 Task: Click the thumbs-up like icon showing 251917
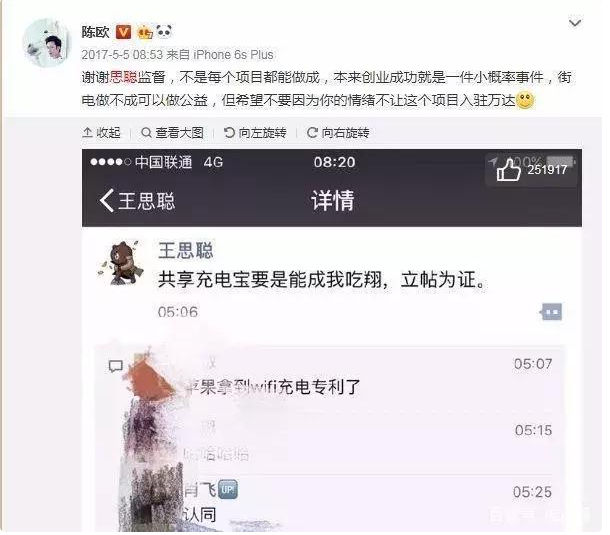click(x=508, y=170)
